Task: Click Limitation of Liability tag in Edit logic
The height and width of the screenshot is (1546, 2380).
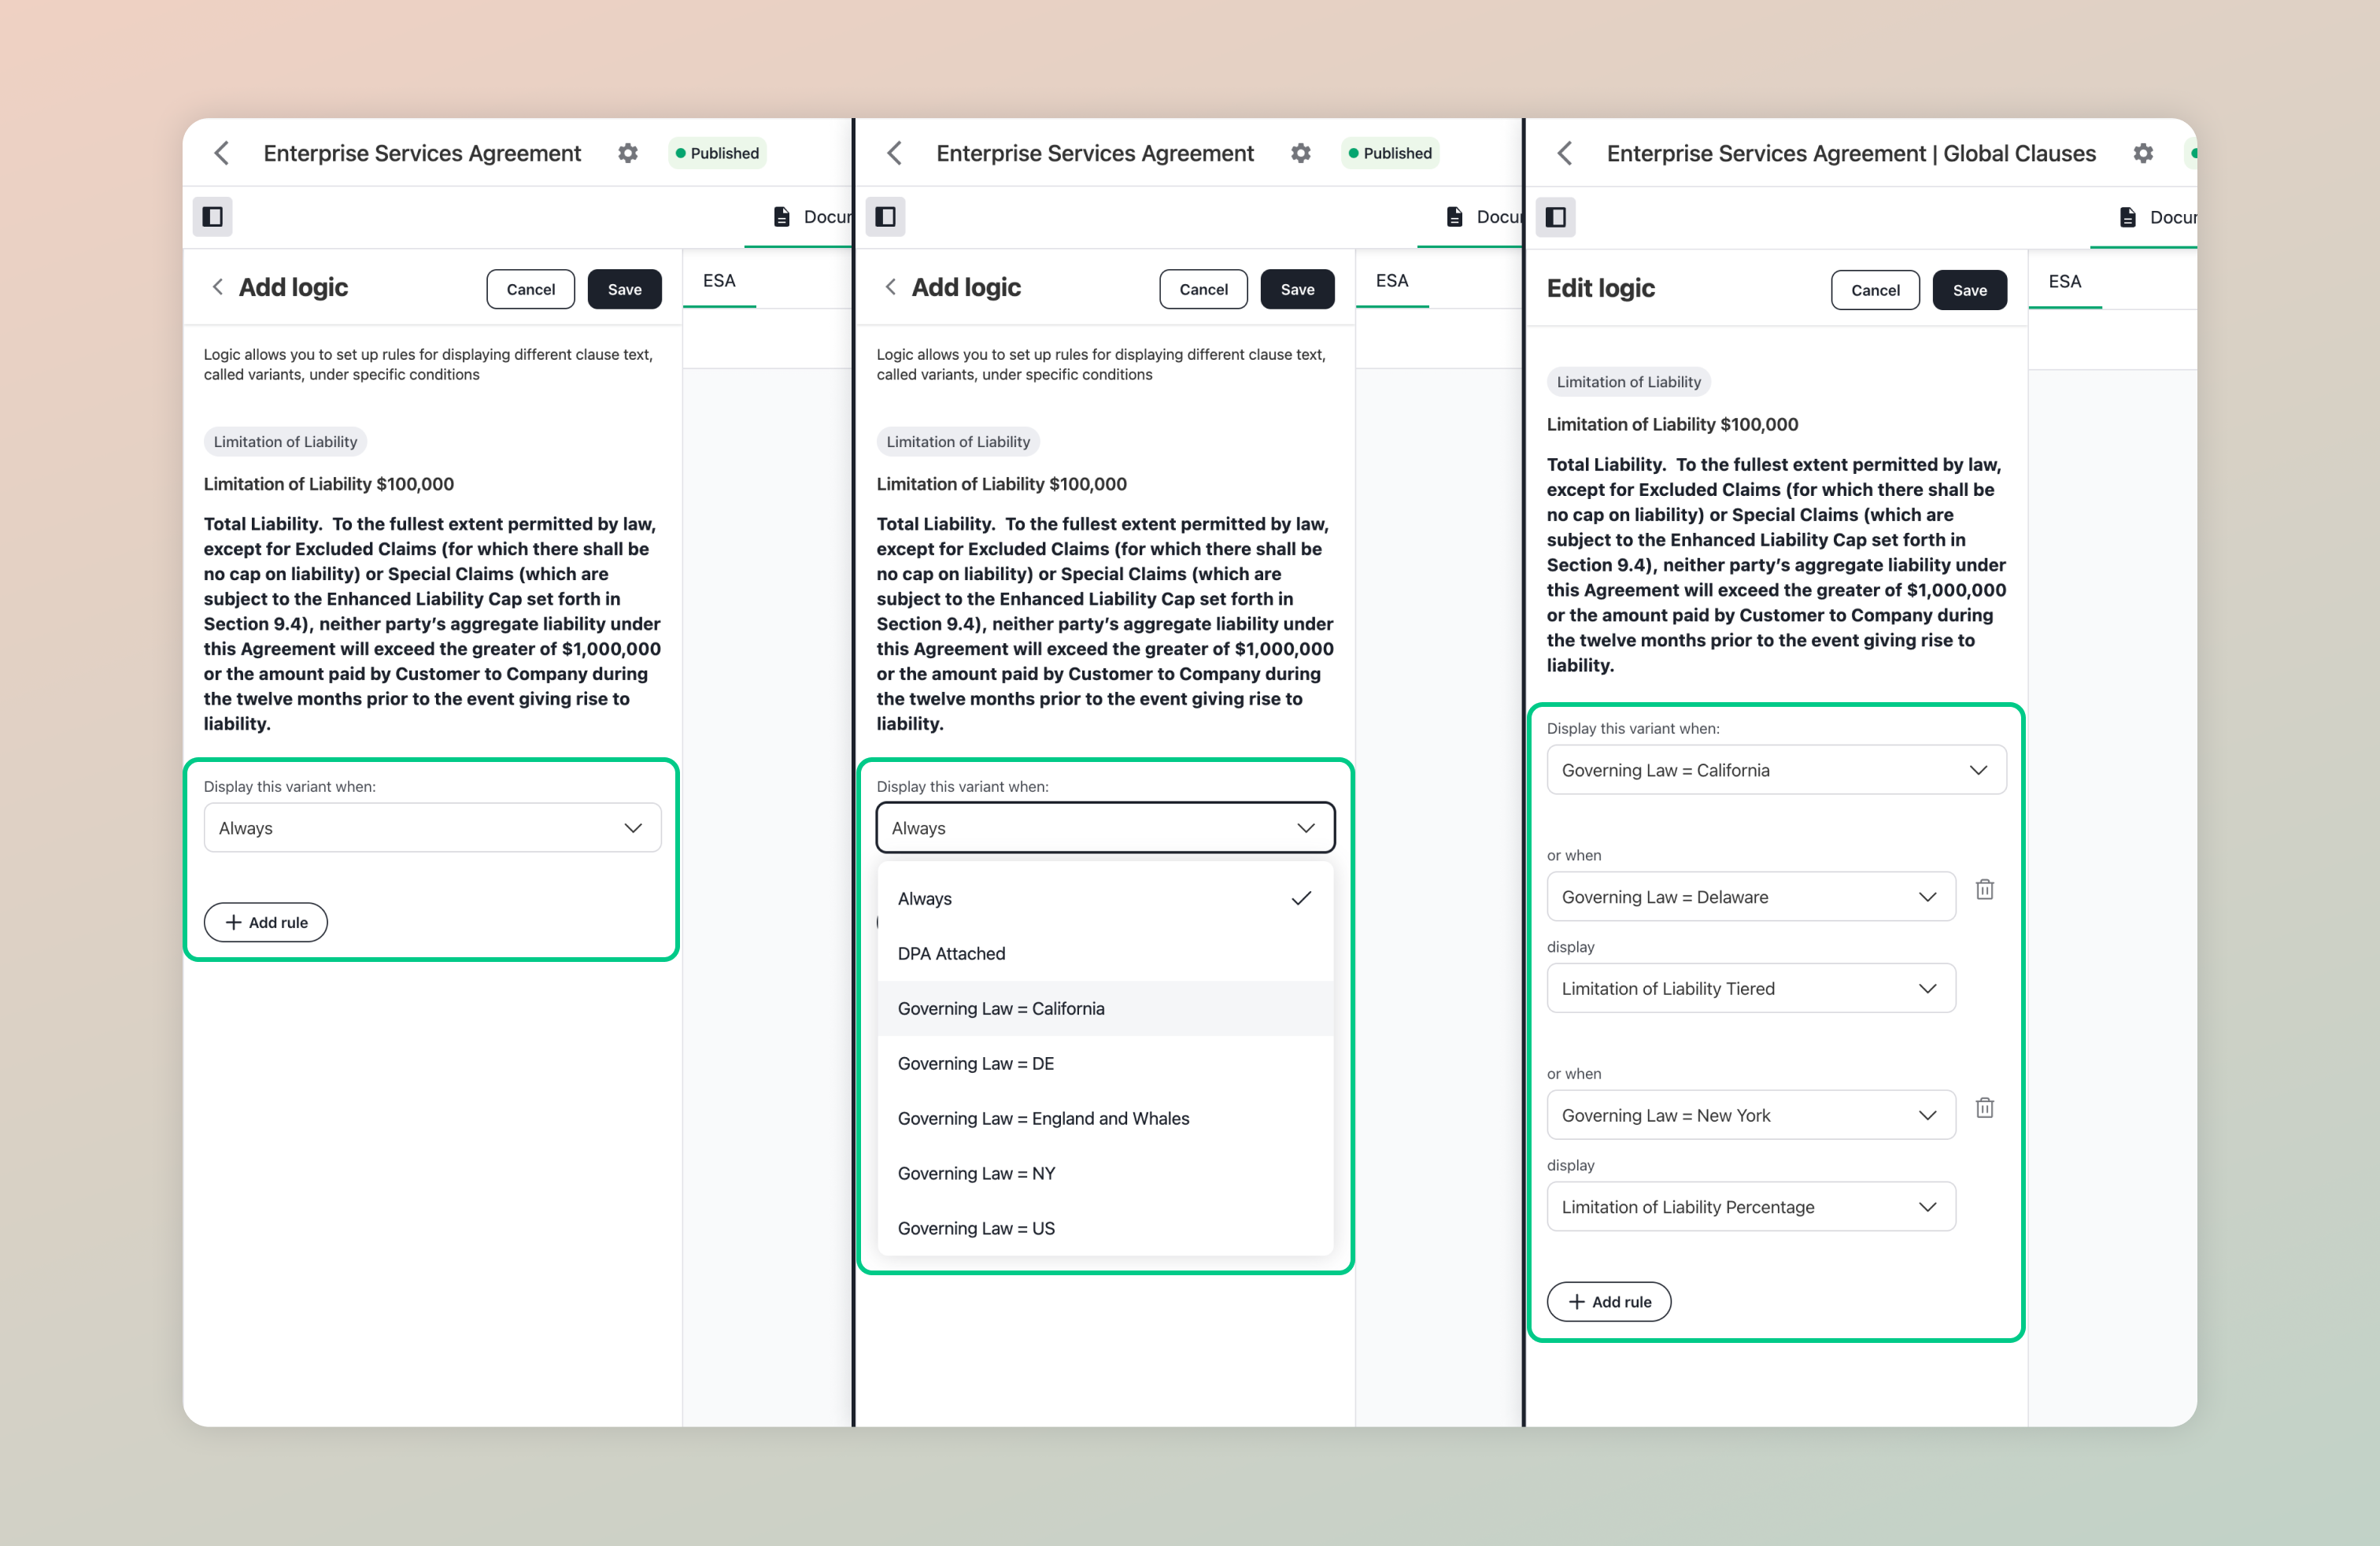Action: click(x=1628, y=381)
